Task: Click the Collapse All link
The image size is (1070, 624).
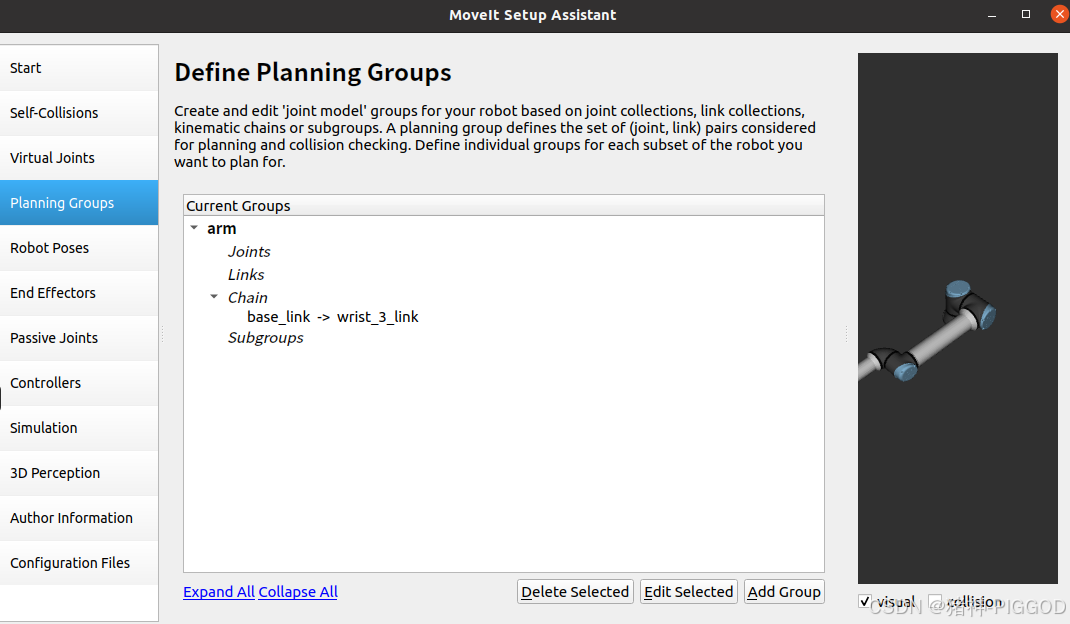Action: tap(298, 592)
